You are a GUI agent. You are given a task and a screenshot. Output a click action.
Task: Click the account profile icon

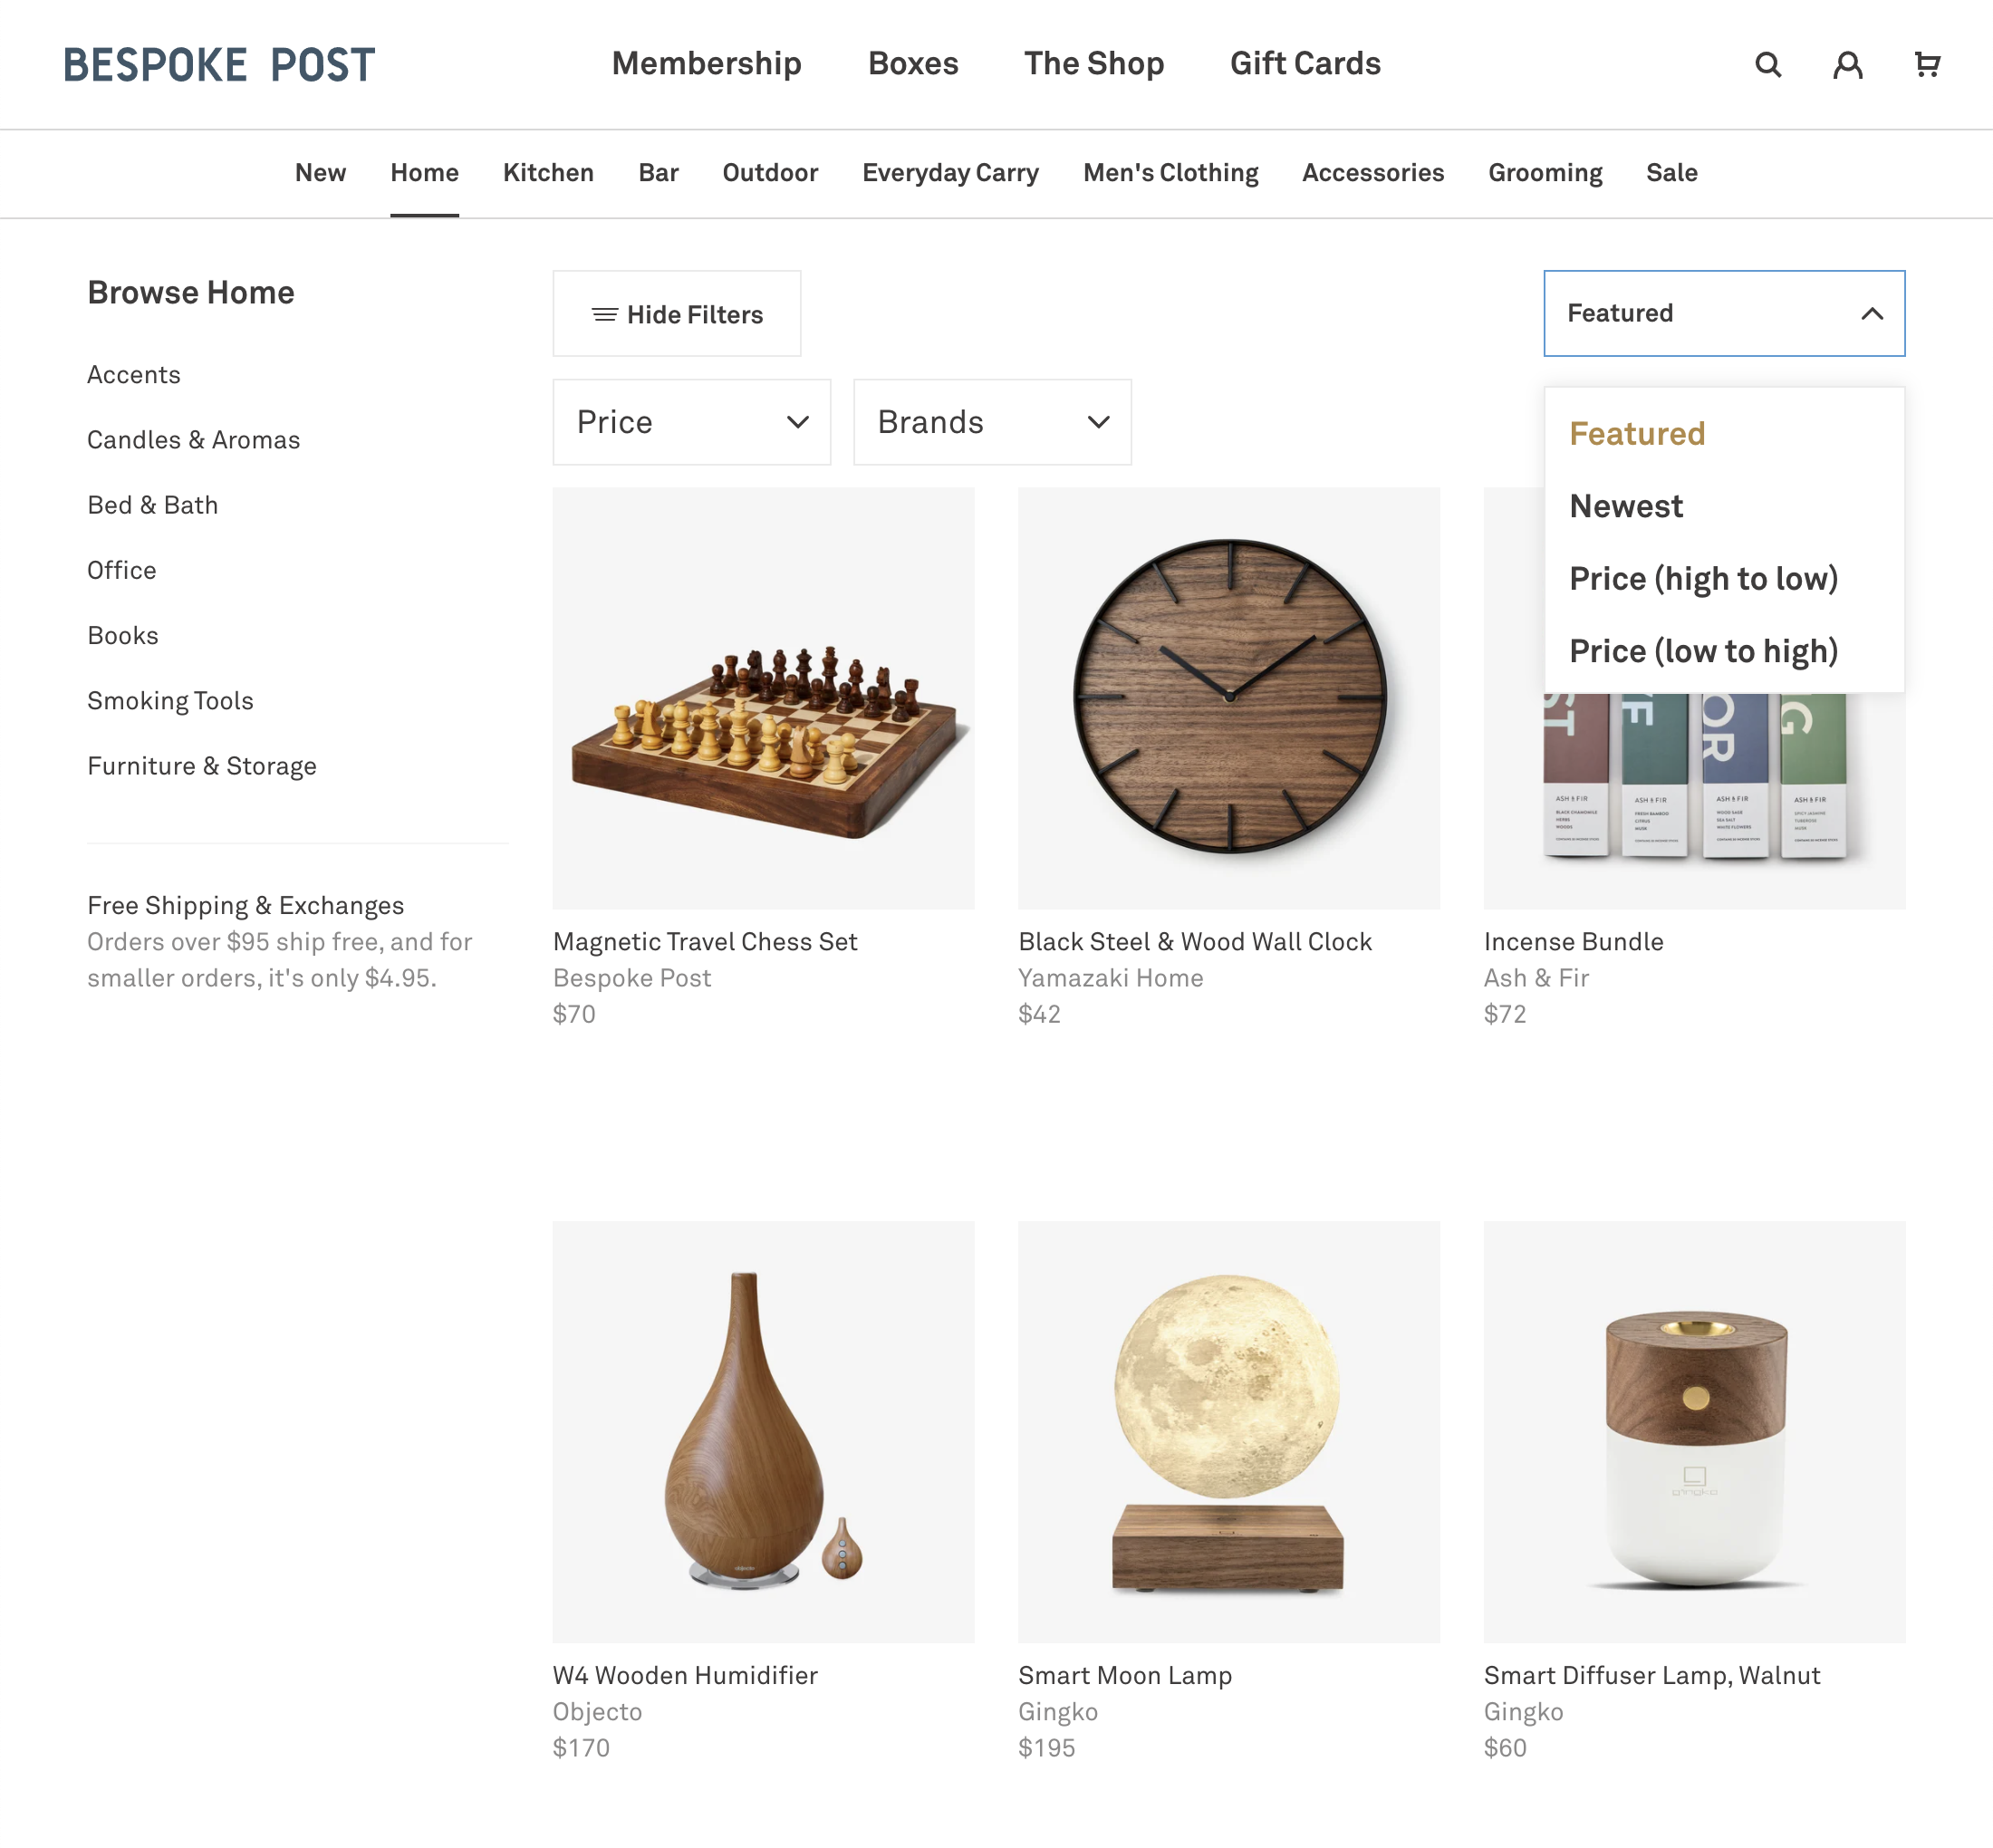point(1848,64)
